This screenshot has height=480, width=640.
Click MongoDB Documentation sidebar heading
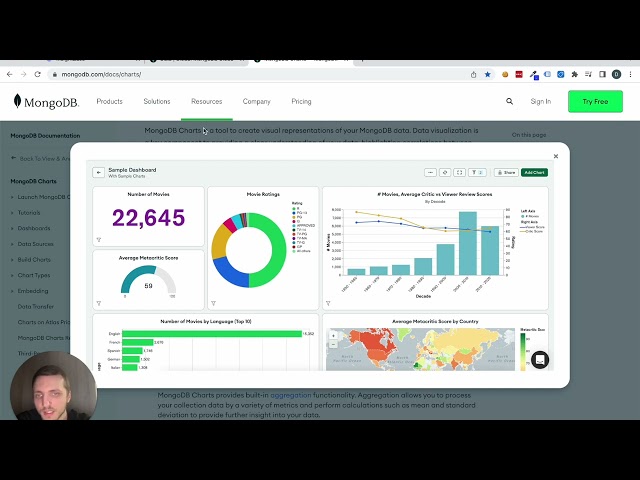pos(45,136)
